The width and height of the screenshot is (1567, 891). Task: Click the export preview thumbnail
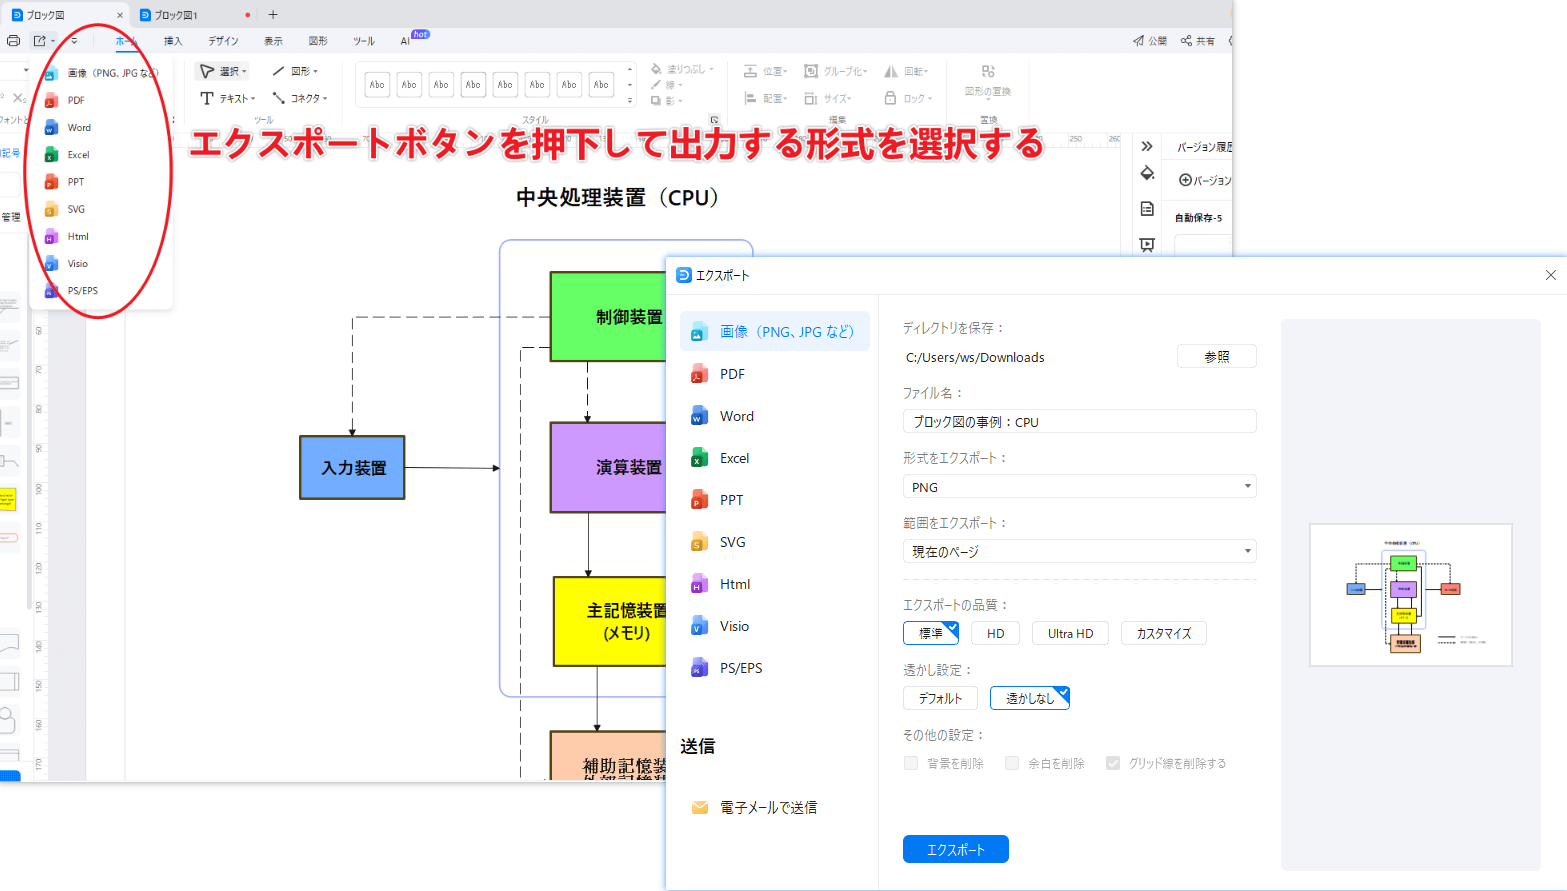tap(1411, 595)
